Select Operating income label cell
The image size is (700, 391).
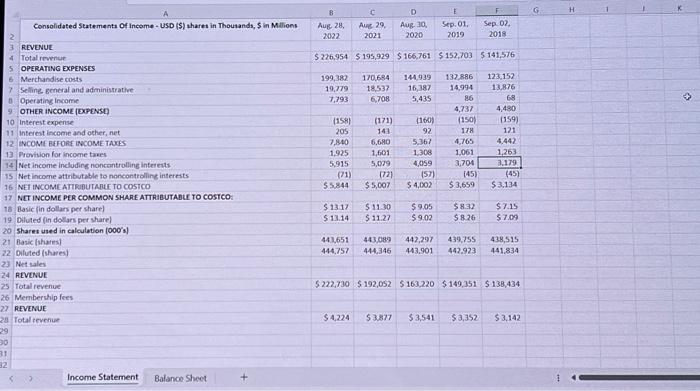(50, 101)
